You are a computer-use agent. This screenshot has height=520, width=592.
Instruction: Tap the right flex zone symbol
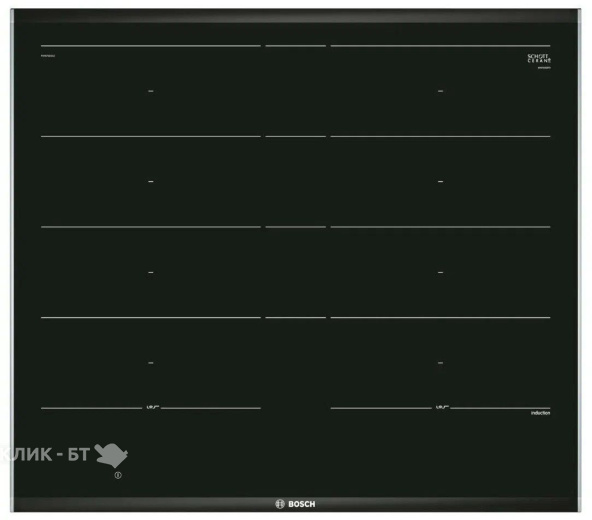tap(442, 407)
